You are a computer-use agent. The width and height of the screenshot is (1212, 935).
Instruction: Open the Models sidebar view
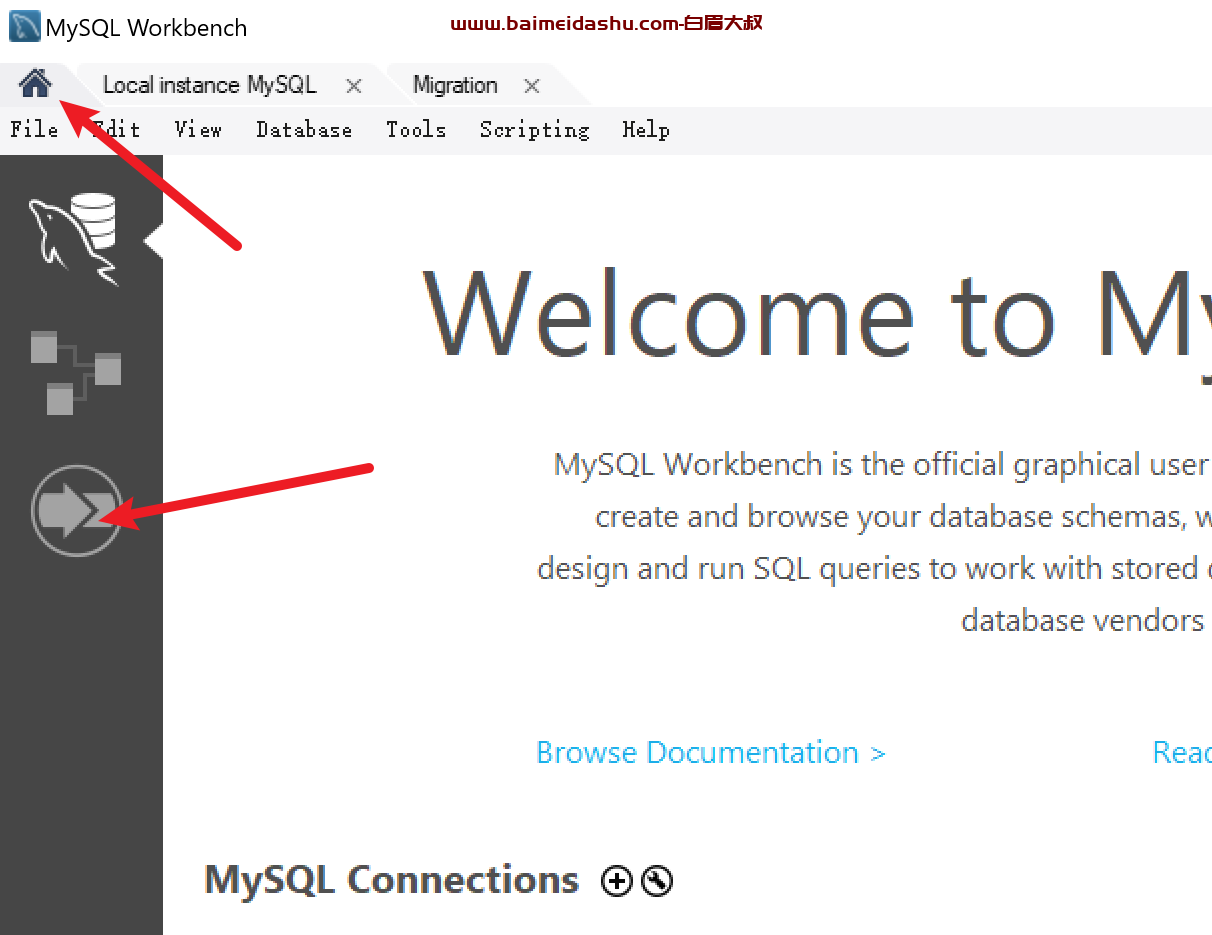coord(76,374)
